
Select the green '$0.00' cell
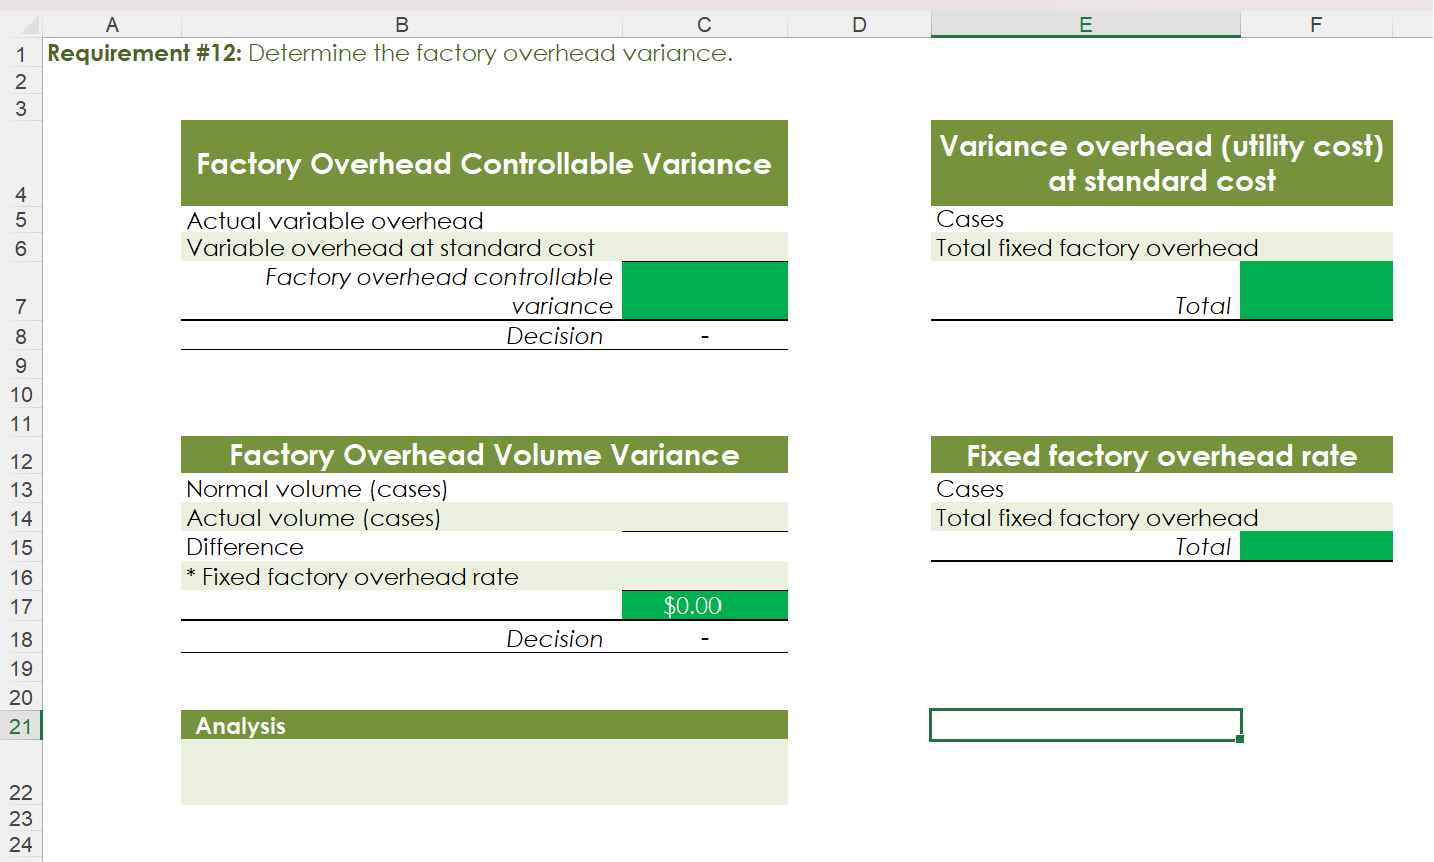[705, 605]
